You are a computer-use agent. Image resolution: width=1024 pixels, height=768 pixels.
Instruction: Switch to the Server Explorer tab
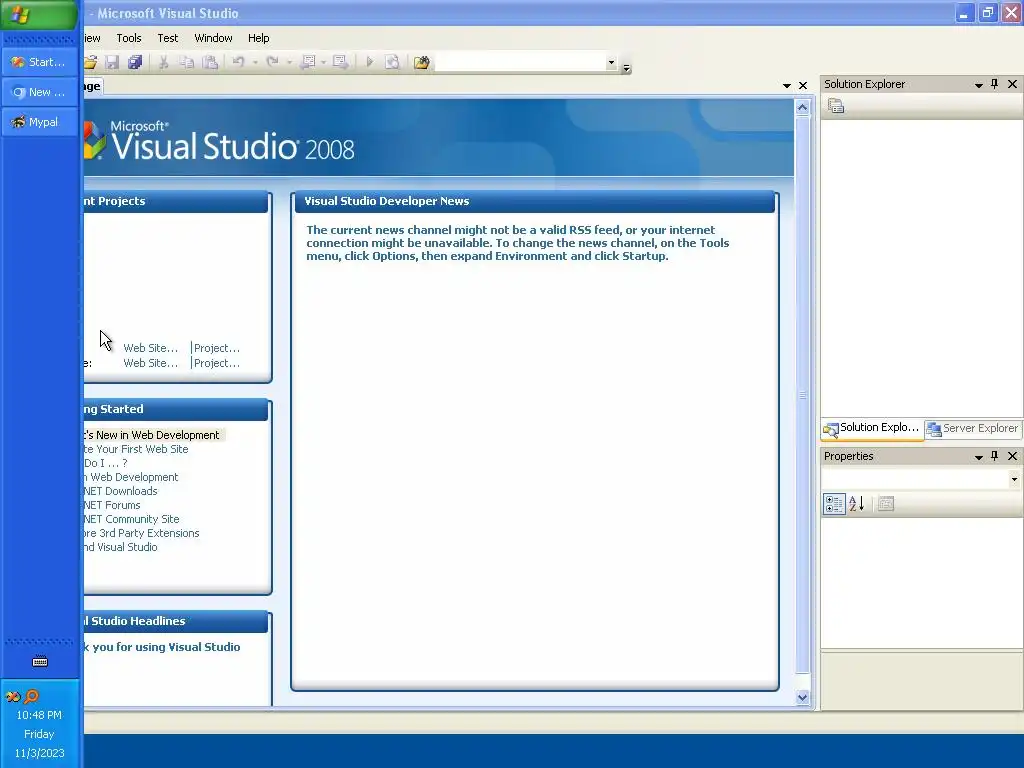click(x=973, y=428)
